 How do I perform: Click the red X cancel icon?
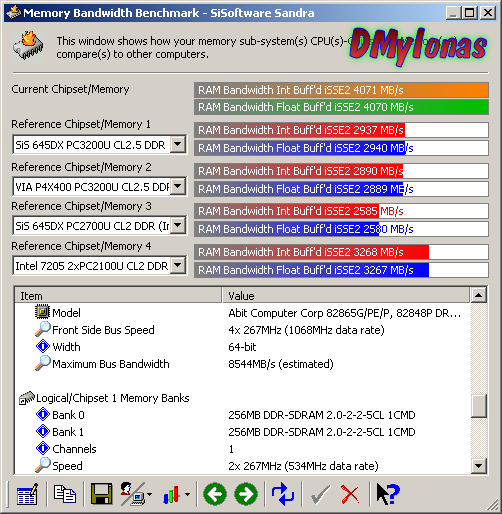pyautogui.click(x=350, y=494)
